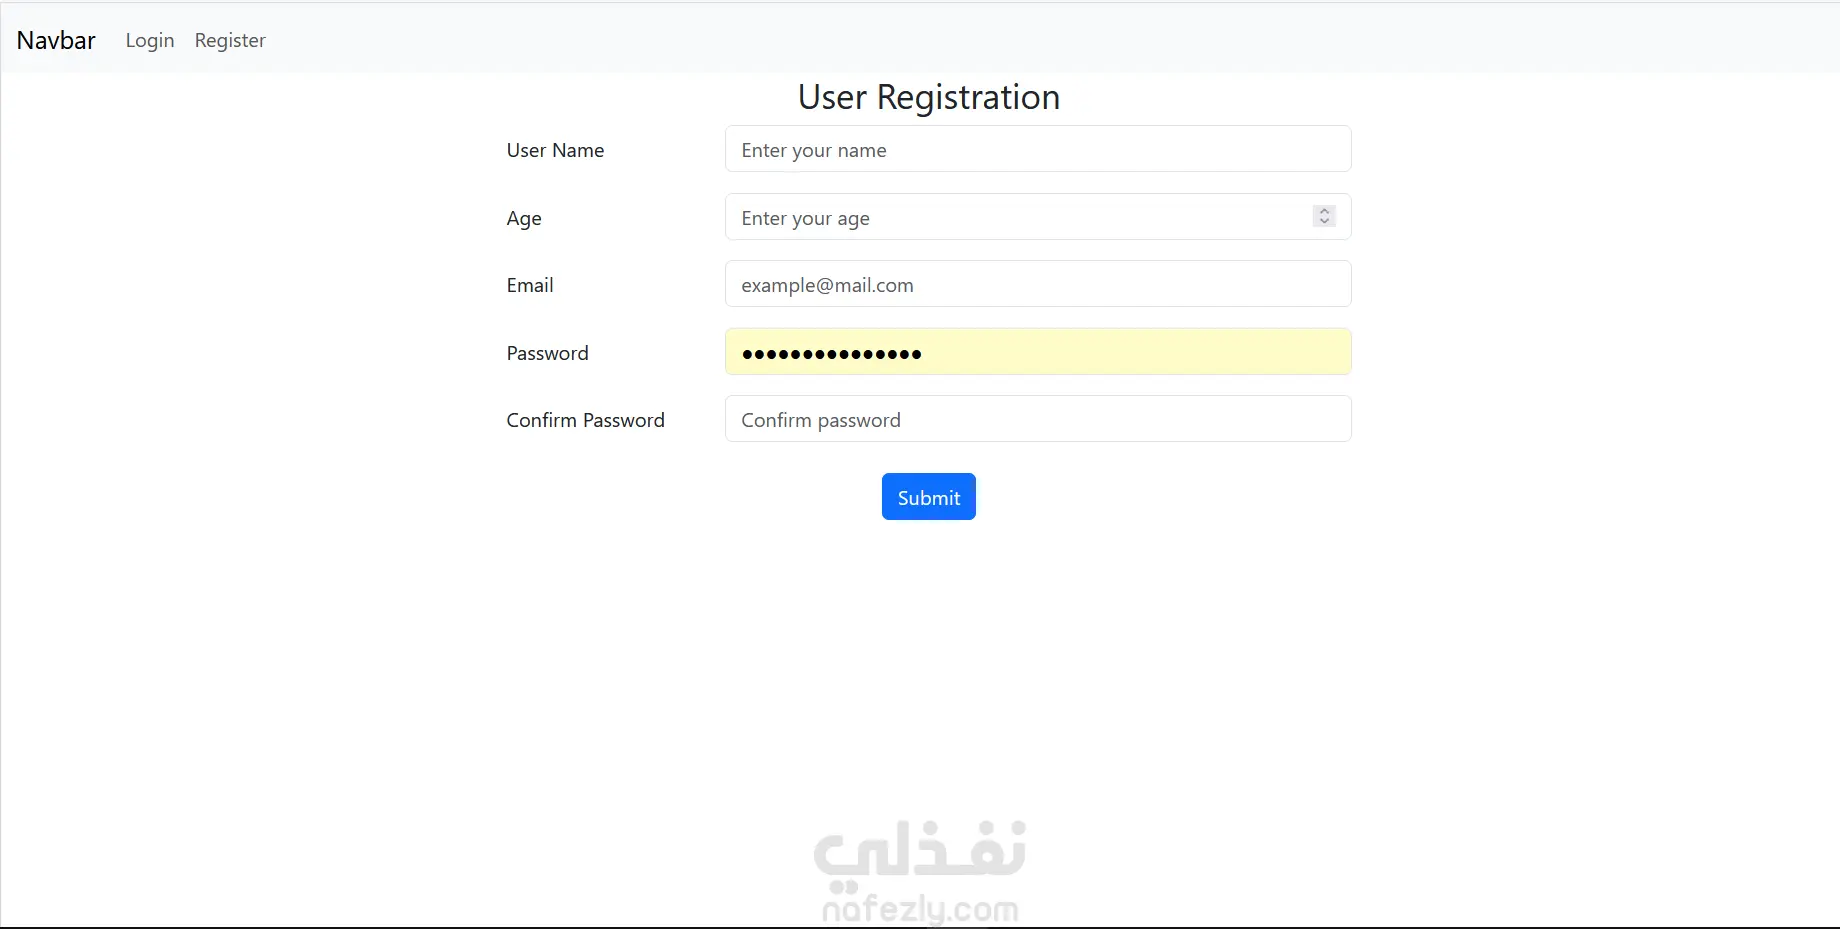Screen dimensions: 1840x929
Task: Click the 'Confirm Password' label
Action: pyautogui.click(x=585, y=420)
